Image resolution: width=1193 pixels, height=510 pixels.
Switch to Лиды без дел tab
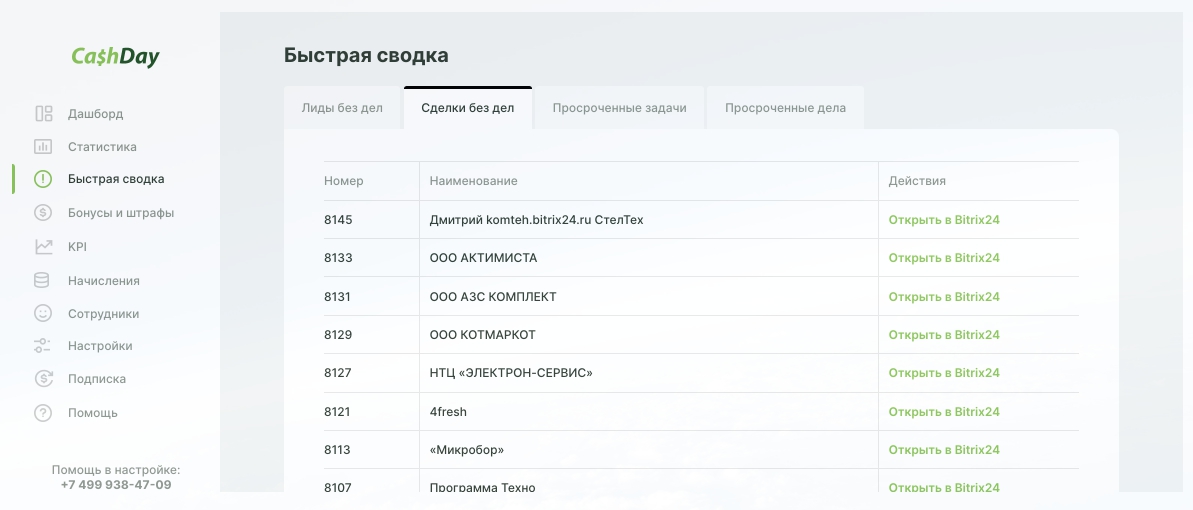tap(342, 107)
